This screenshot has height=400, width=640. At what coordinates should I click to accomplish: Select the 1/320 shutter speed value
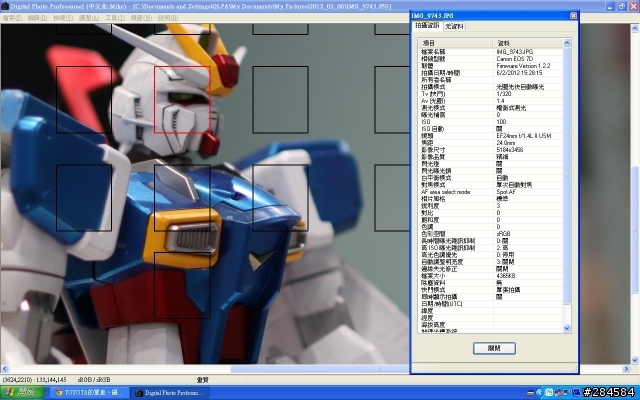tap(504, 94)
